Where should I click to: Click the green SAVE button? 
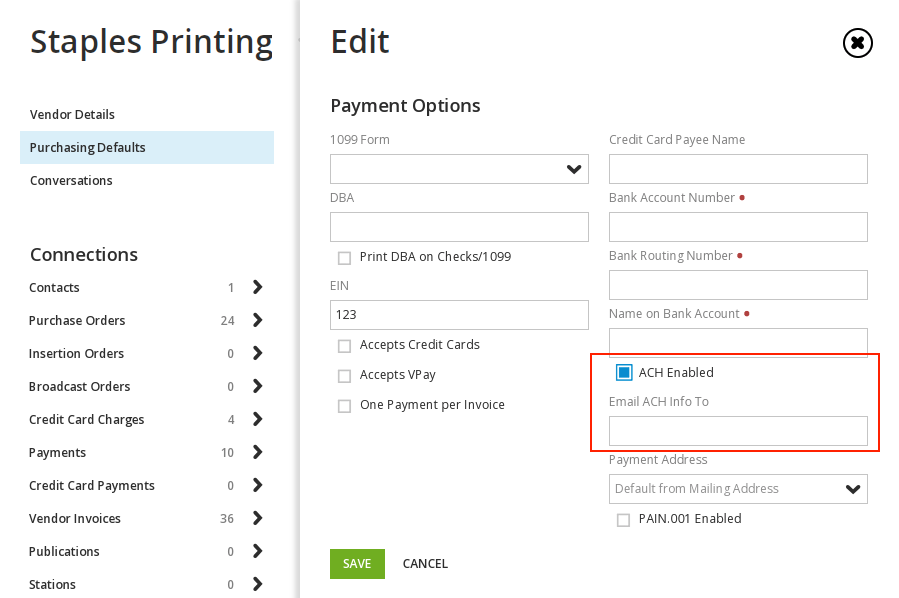pyautogui.click(x=357, y=564)
